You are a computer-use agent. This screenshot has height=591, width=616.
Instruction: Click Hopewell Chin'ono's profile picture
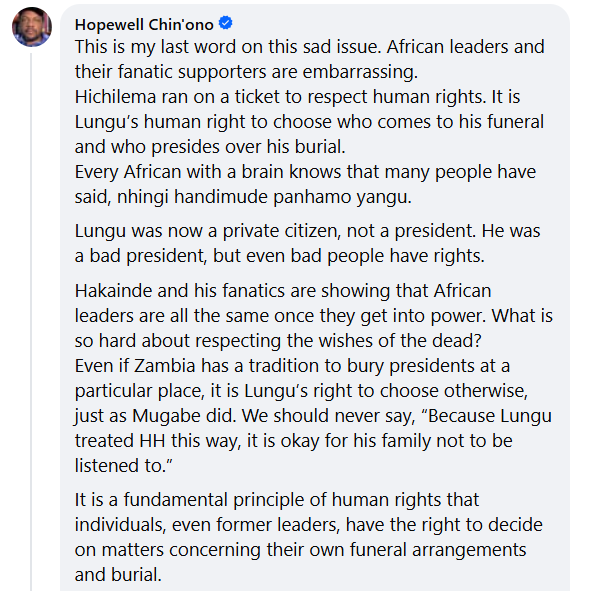tap(31, 27)
